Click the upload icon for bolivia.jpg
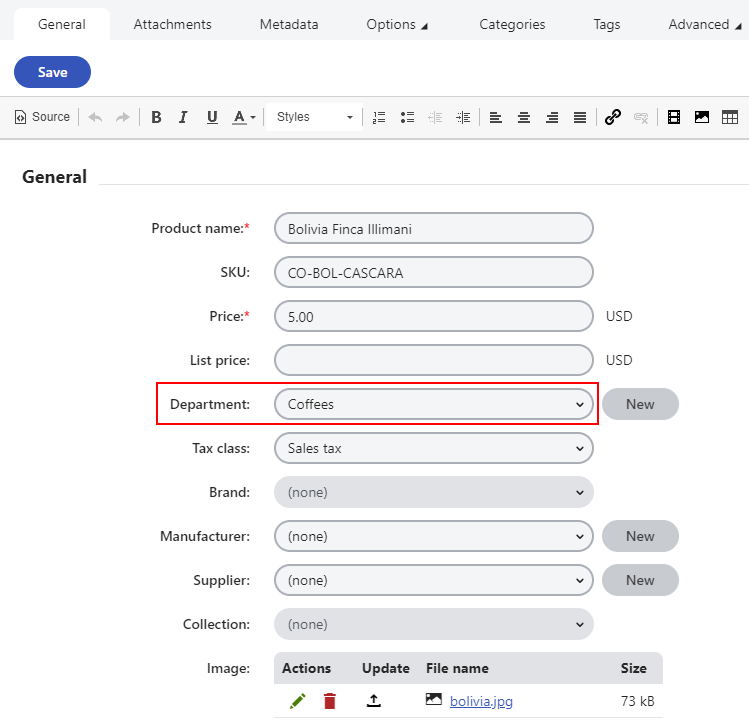This screenshot has width=749, height=723. pyautogui.click(x=374, y=701)
